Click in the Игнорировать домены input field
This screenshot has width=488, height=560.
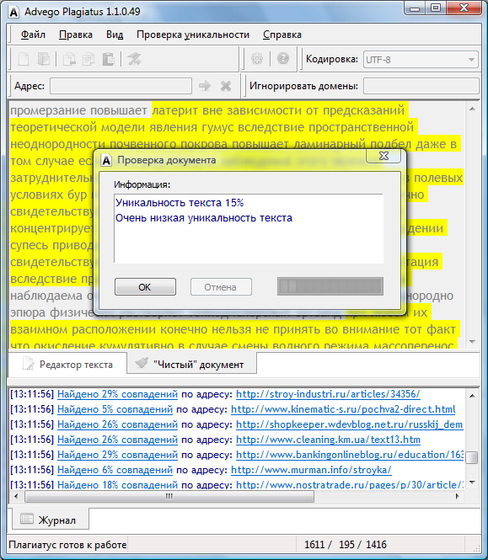(421, 86)
